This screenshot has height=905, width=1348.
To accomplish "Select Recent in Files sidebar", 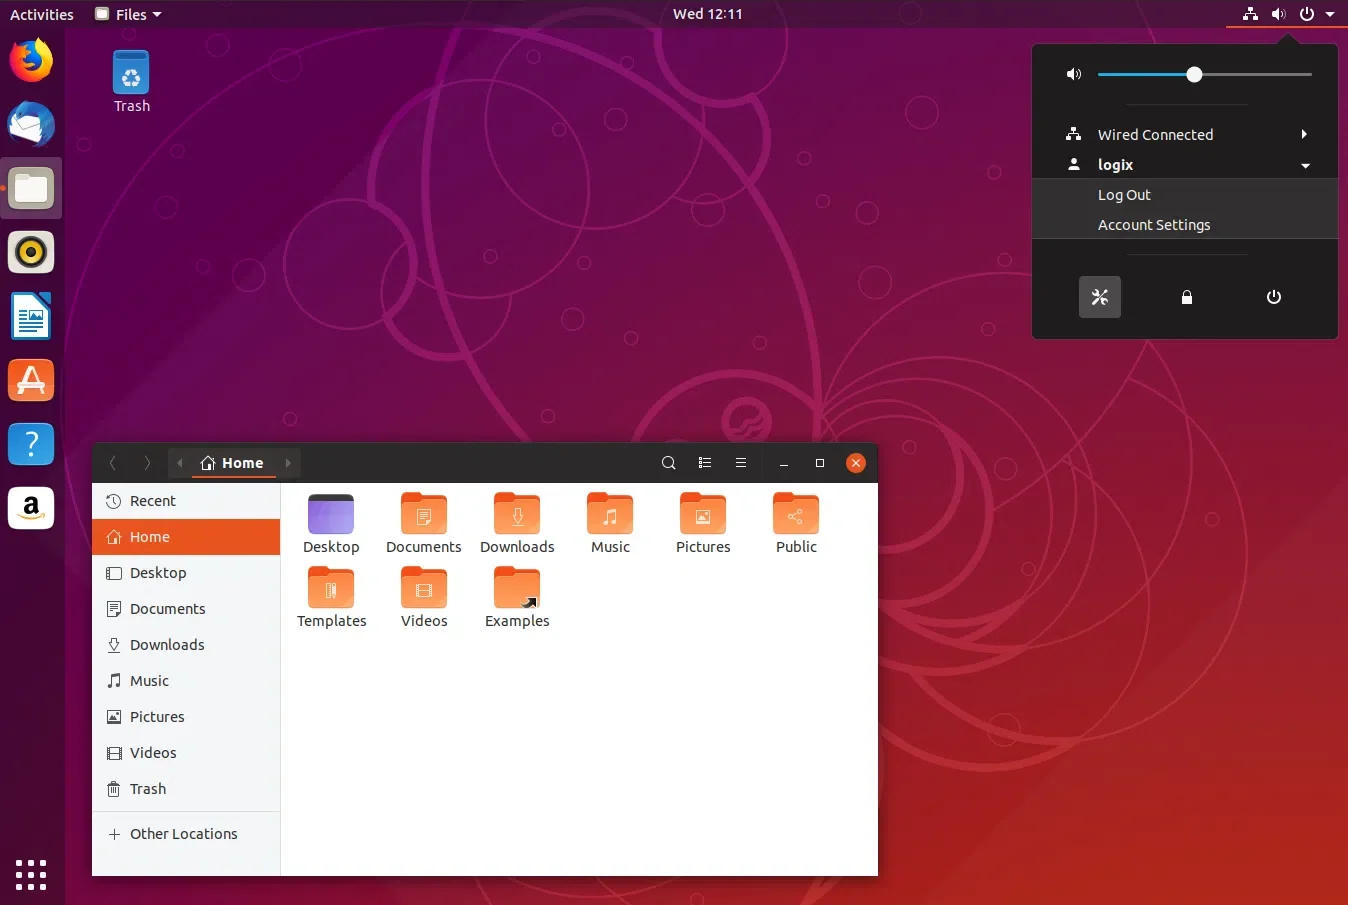I will click(186, 501).
